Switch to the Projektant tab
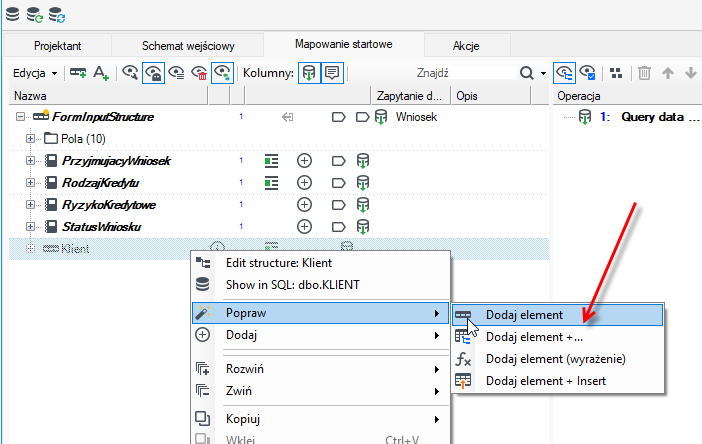The image size is (702, 444). (58, 46)
